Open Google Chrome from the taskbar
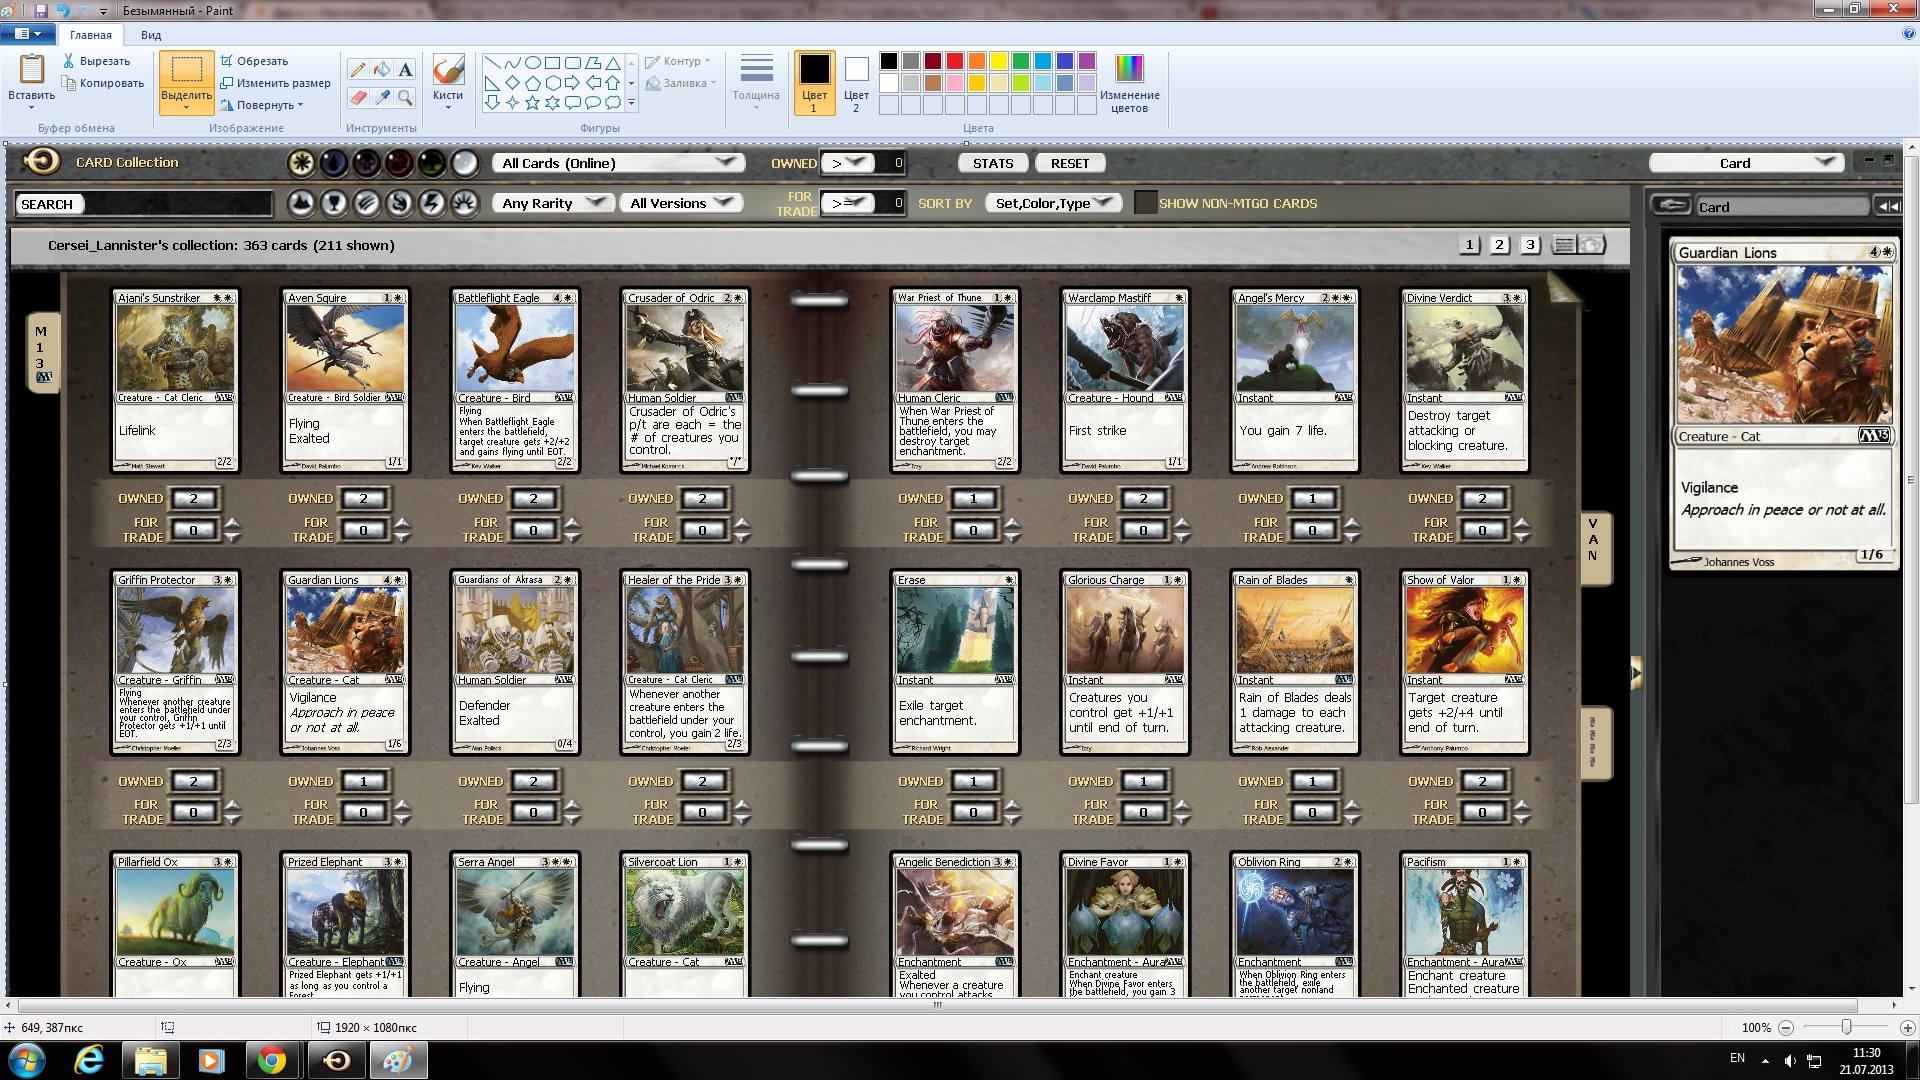The image size is (1920, 1080). (271, 1060)
